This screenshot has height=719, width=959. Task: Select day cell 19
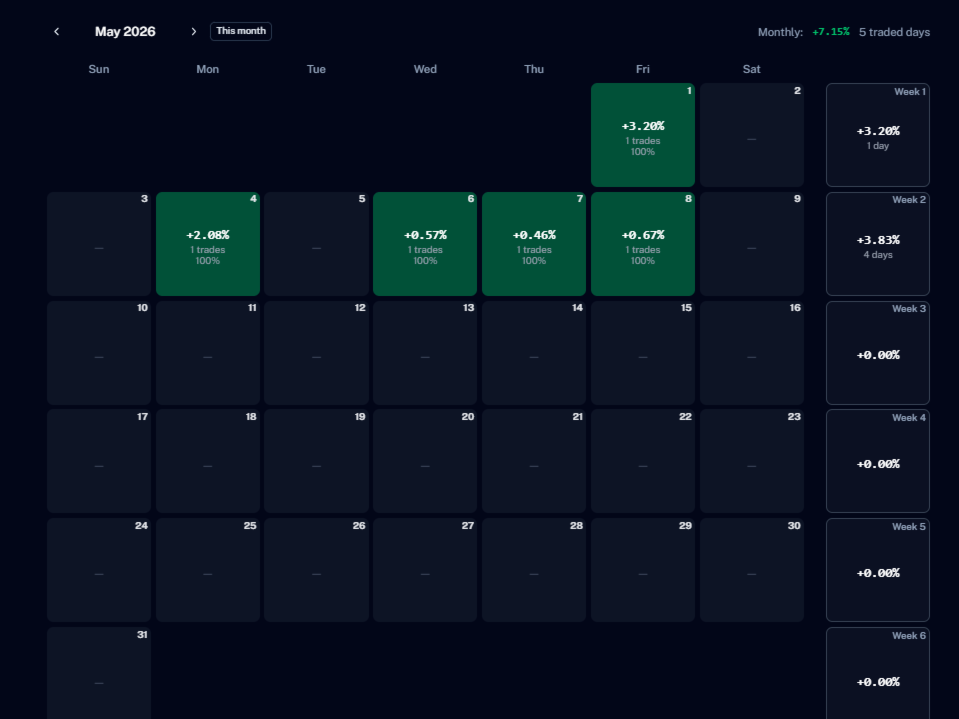(x=316, y=461)
